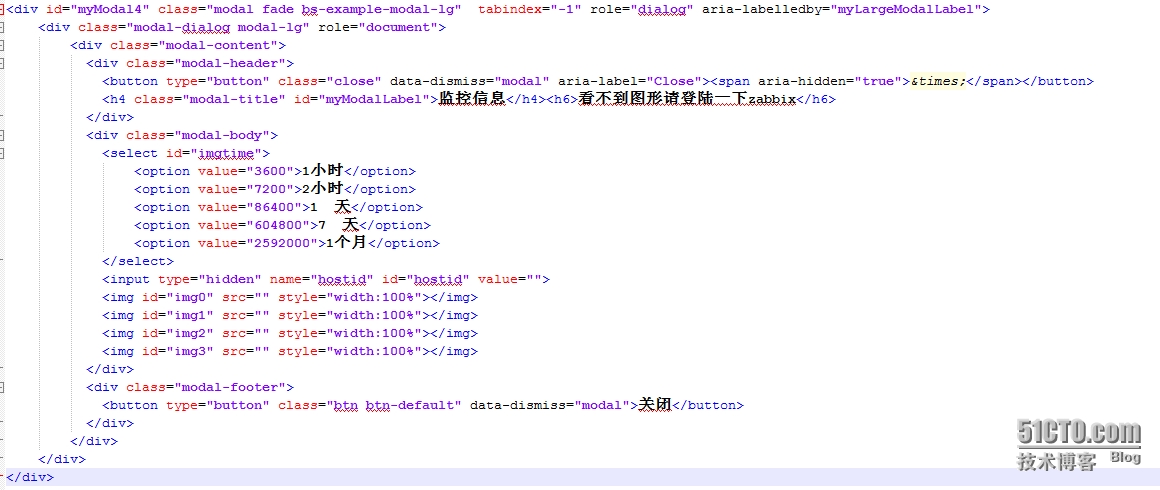Image resolution: width=1160 pixels, height=490 pixels.
Task: Collapse fold marker beside modal-body div line
Action: (x=2, y=135)
